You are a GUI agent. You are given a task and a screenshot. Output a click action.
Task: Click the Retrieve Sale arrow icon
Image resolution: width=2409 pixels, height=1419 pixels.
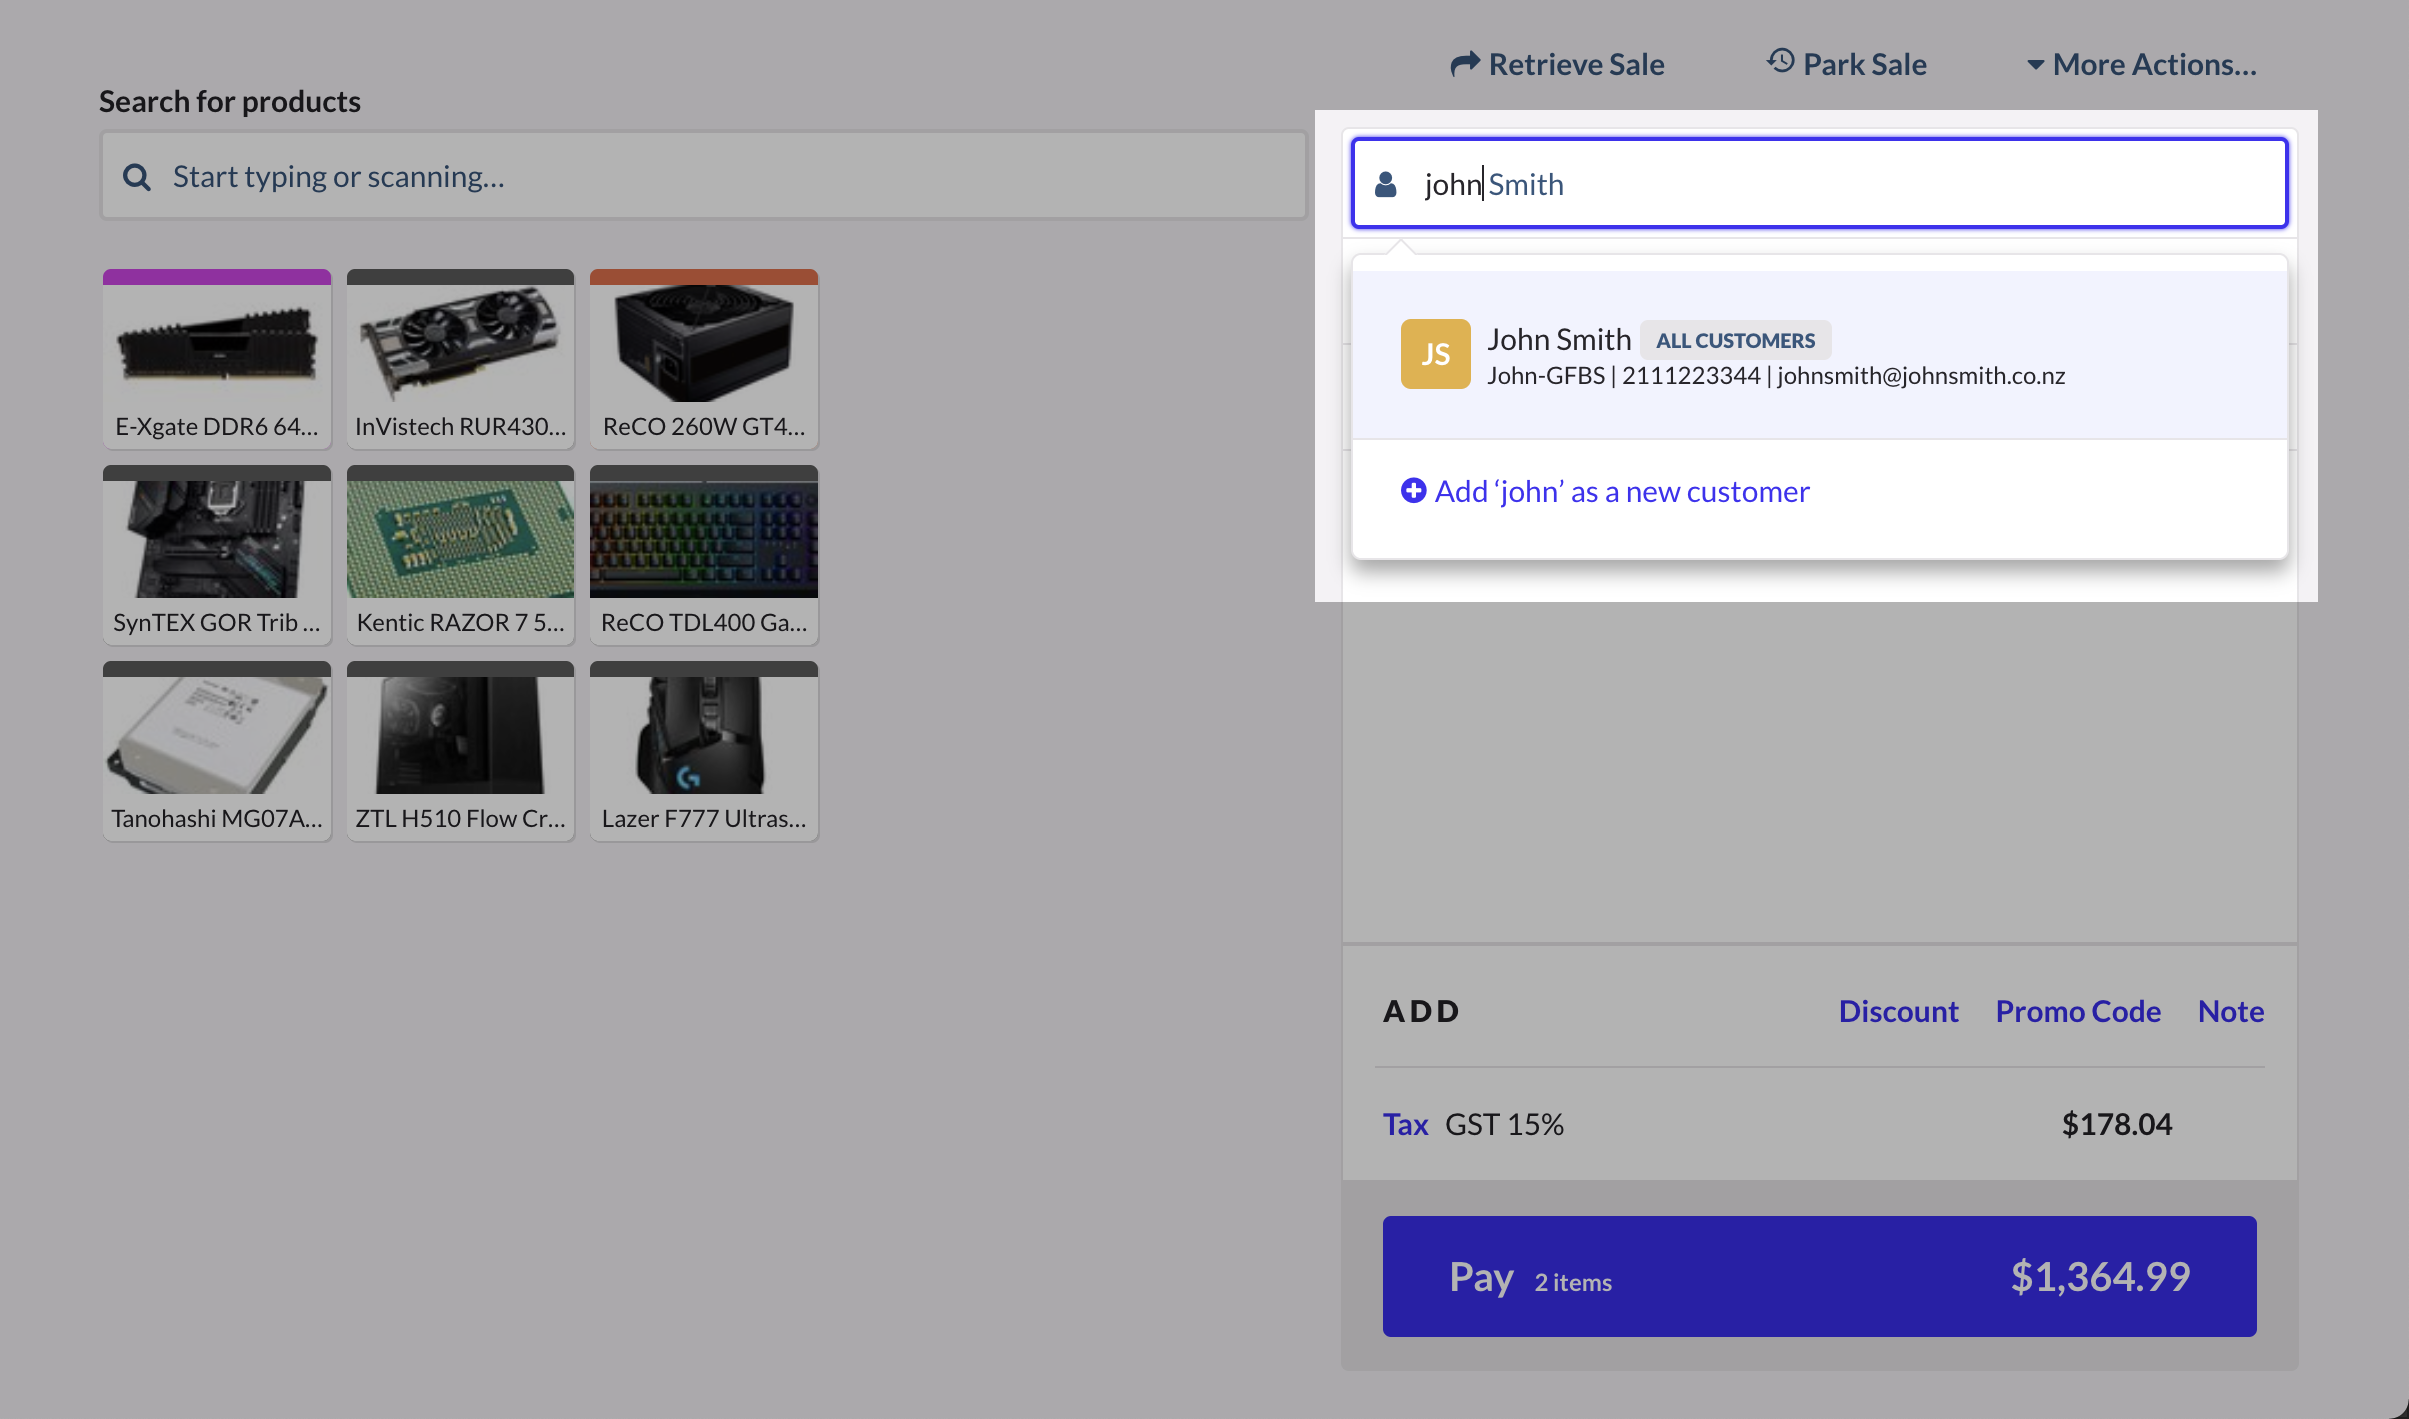[x=1464, y=63]
